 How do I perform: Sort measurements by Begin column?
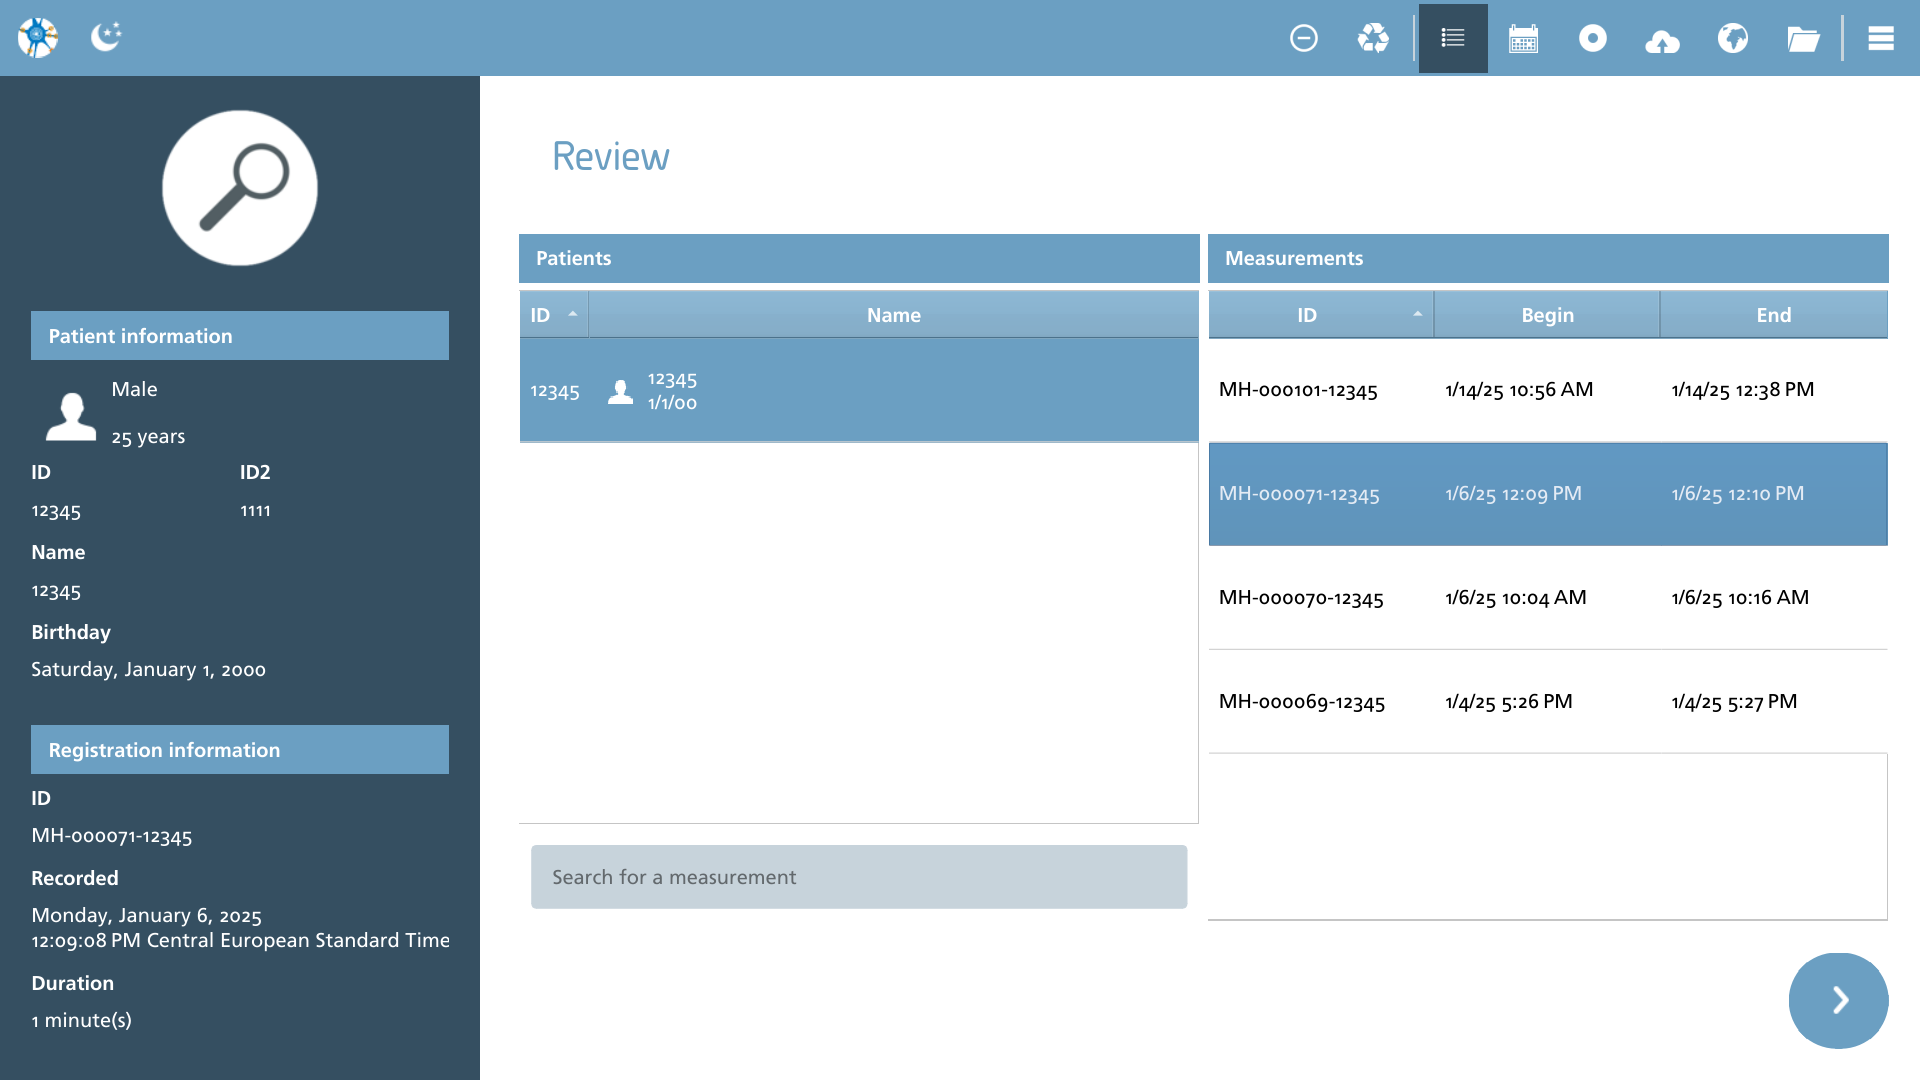(x=1547, y=315)
